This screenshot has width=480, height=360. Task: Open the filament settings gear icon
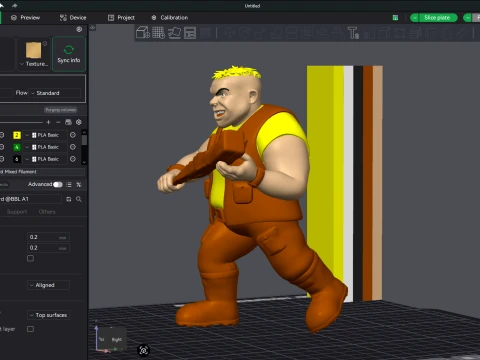click(79, 122)
